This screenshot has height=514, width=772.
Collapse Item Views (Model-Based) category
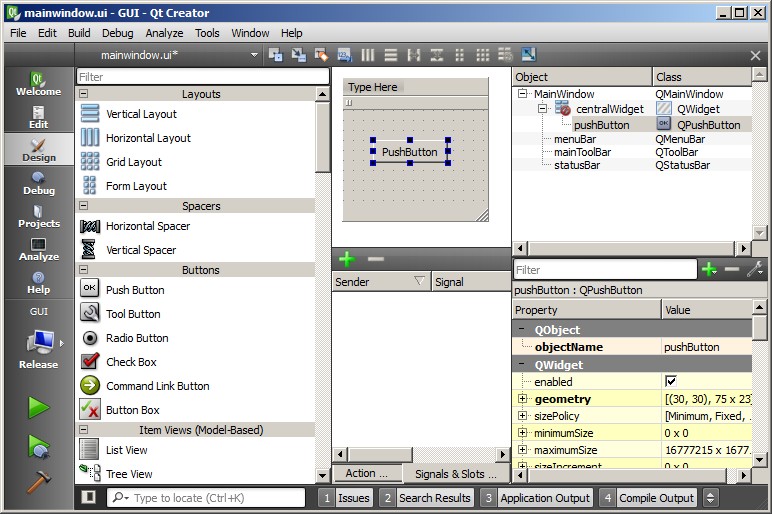[84, 429]
